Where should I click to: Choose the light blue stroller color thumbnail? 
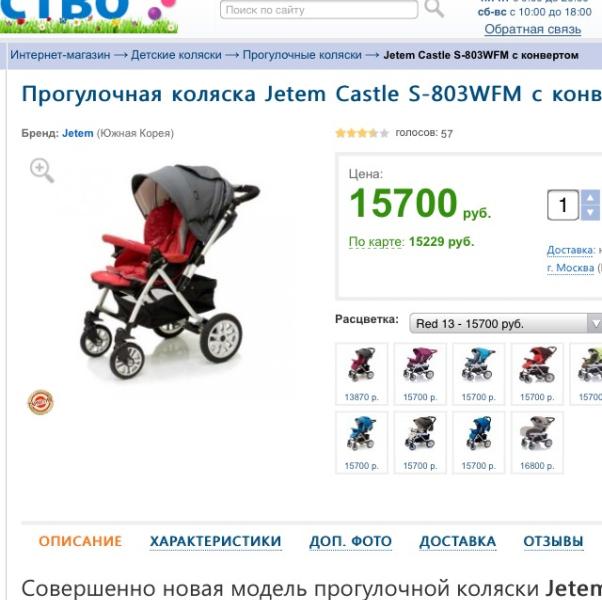[x=478, y=374]
